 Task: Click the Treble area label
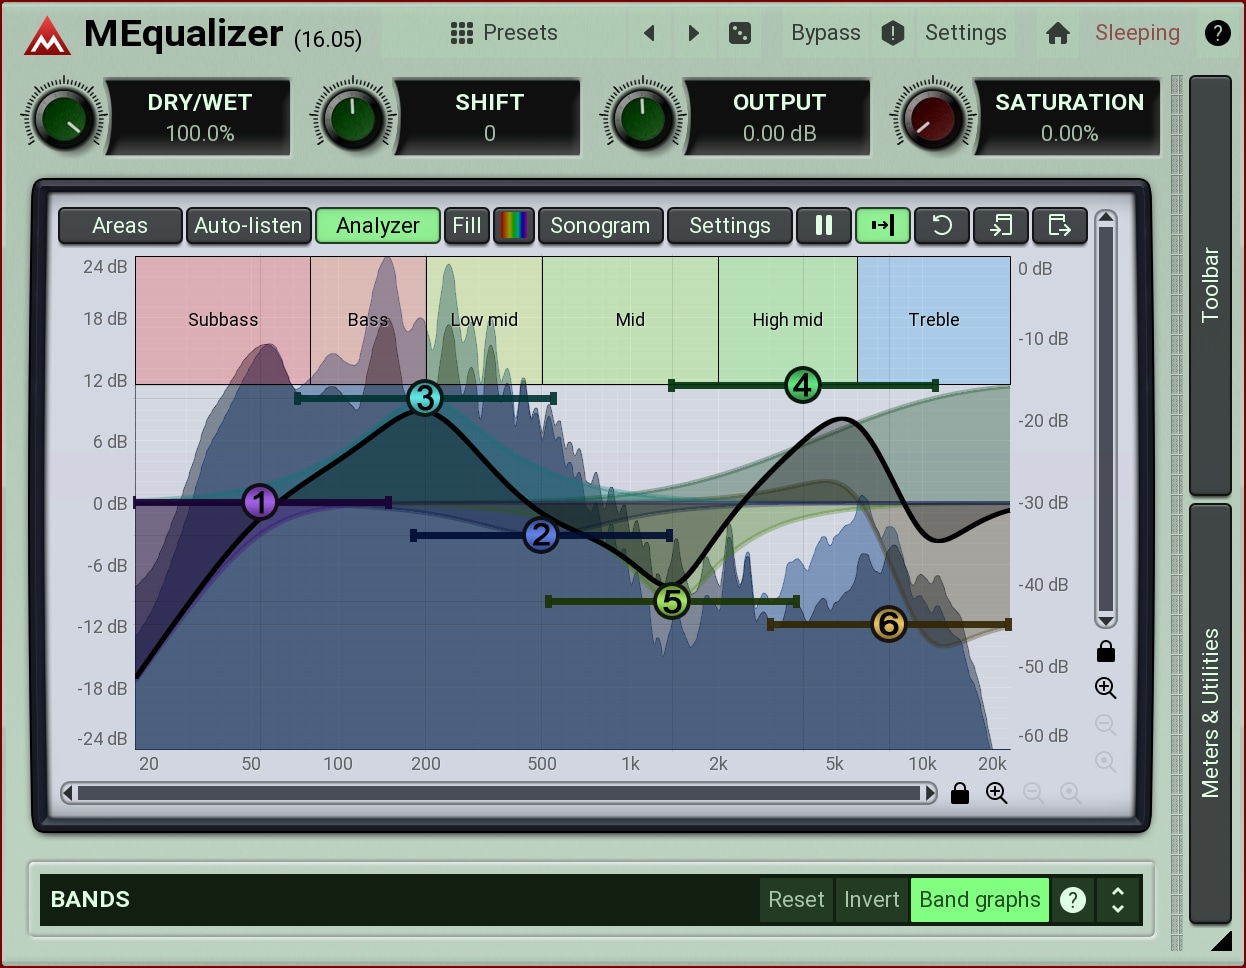934,320
